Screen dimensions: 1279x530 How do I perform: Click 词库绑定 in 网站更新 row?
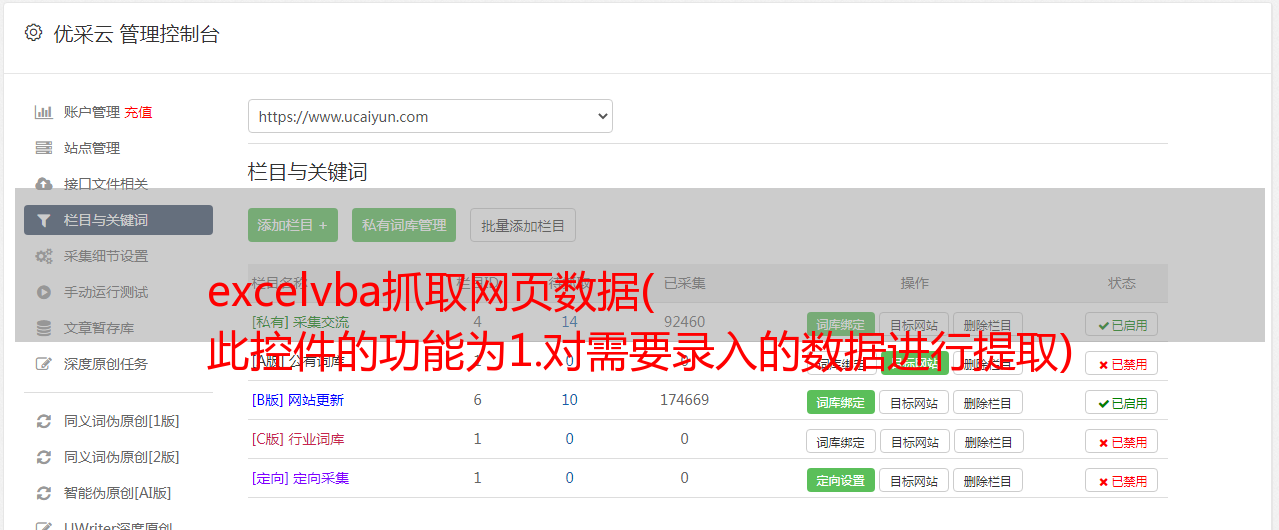pyautogui.click(x=841, y=402)
